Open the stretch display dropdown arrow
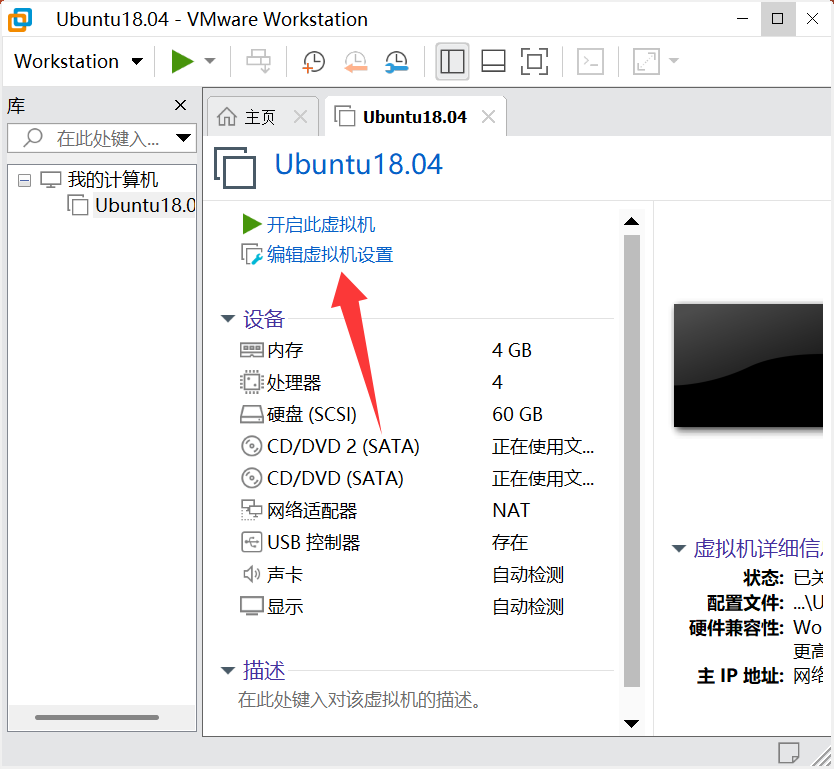The height and width of the screenshot is (769, 834). 674,61
